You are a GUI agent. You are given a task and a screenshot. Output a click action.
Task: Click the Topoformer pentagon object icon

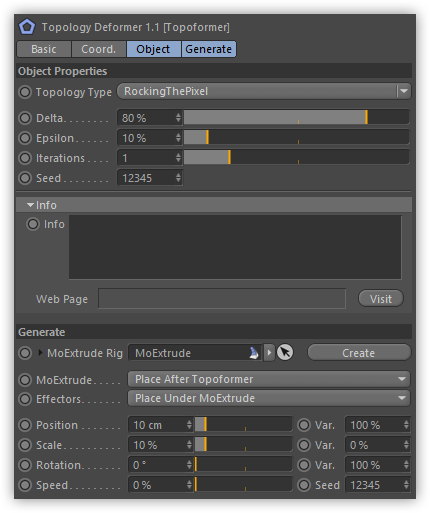pos(27,27)
